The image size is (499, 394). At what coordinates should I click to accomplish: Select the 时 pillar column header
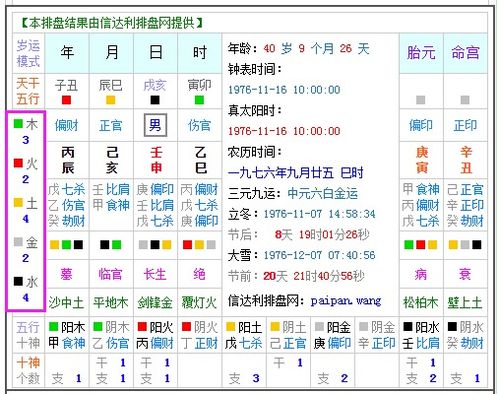click(200, 53)
